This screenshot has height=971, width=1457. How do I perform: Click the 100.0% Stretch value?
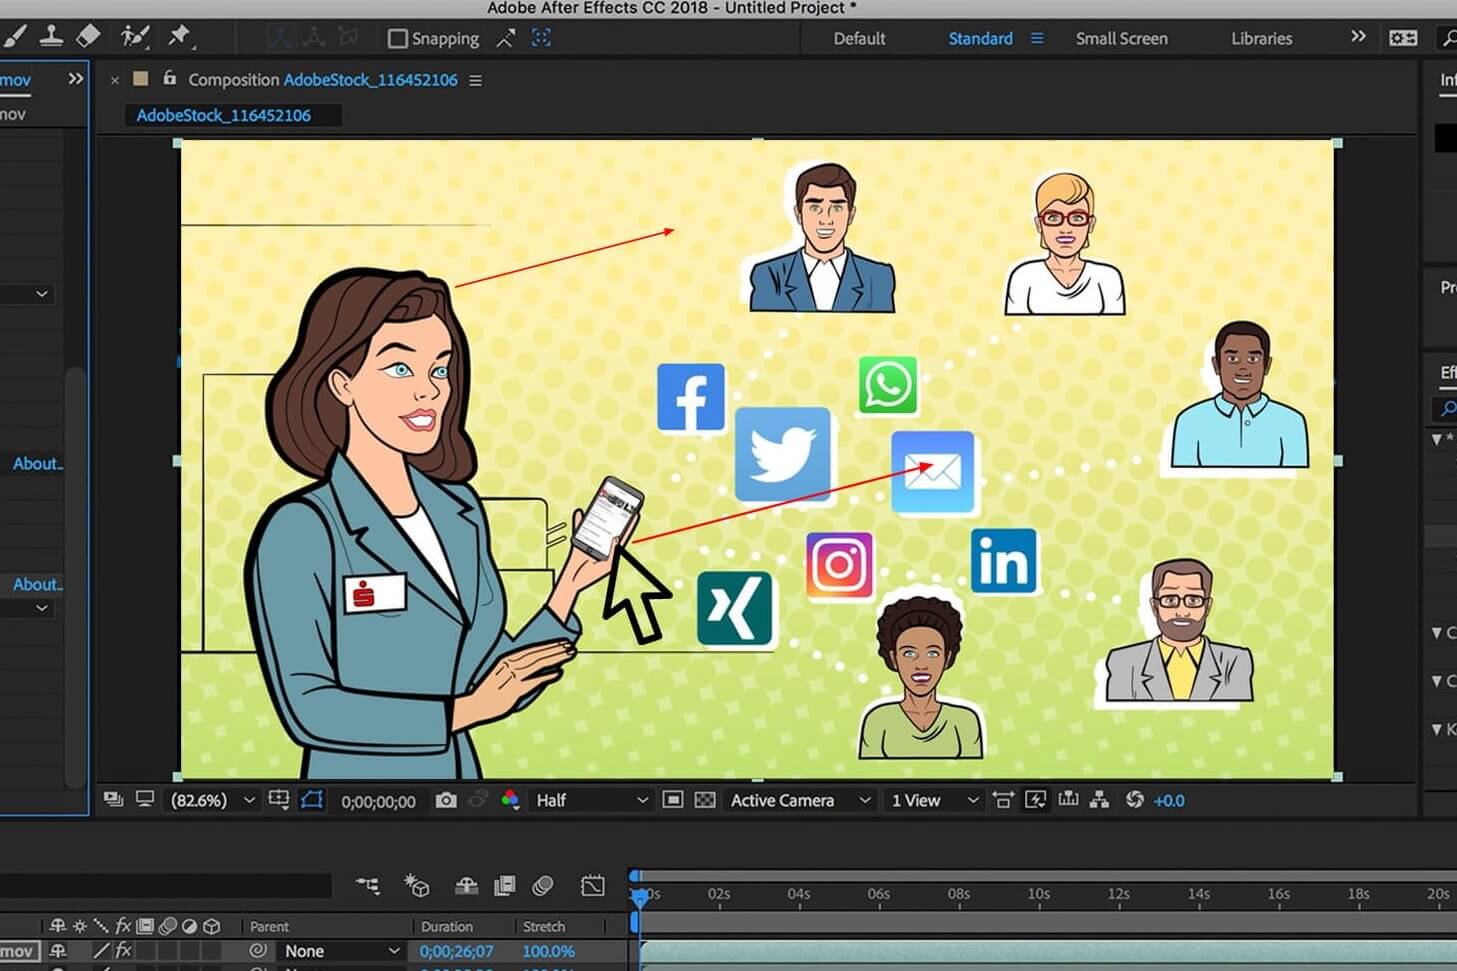(x=548, y=951)
